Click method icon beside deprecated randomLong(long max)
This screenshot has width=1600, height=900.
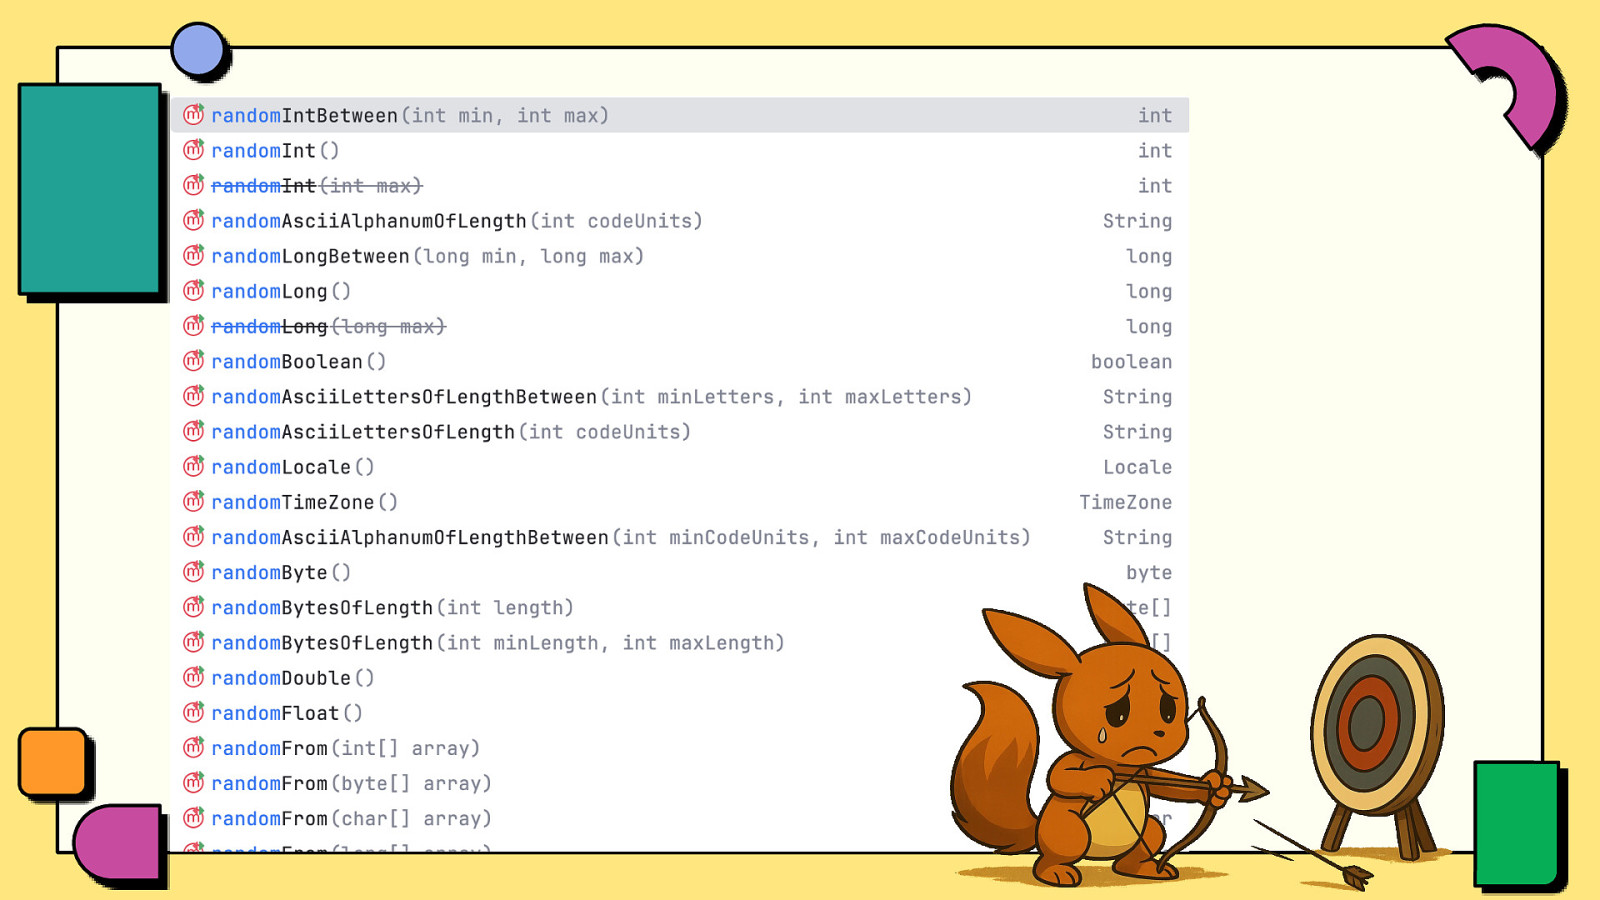193,326
